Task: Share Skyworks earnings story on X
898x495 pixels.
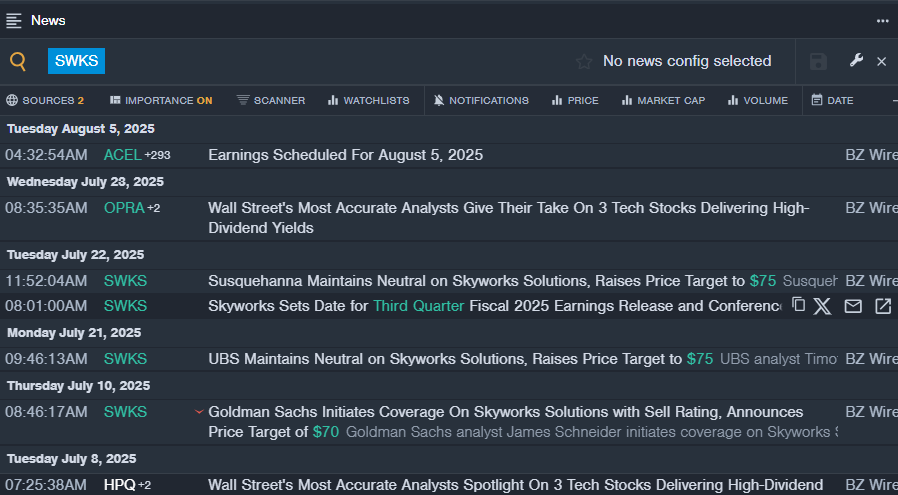Action: pyautogui.click(x=822, y=306)
